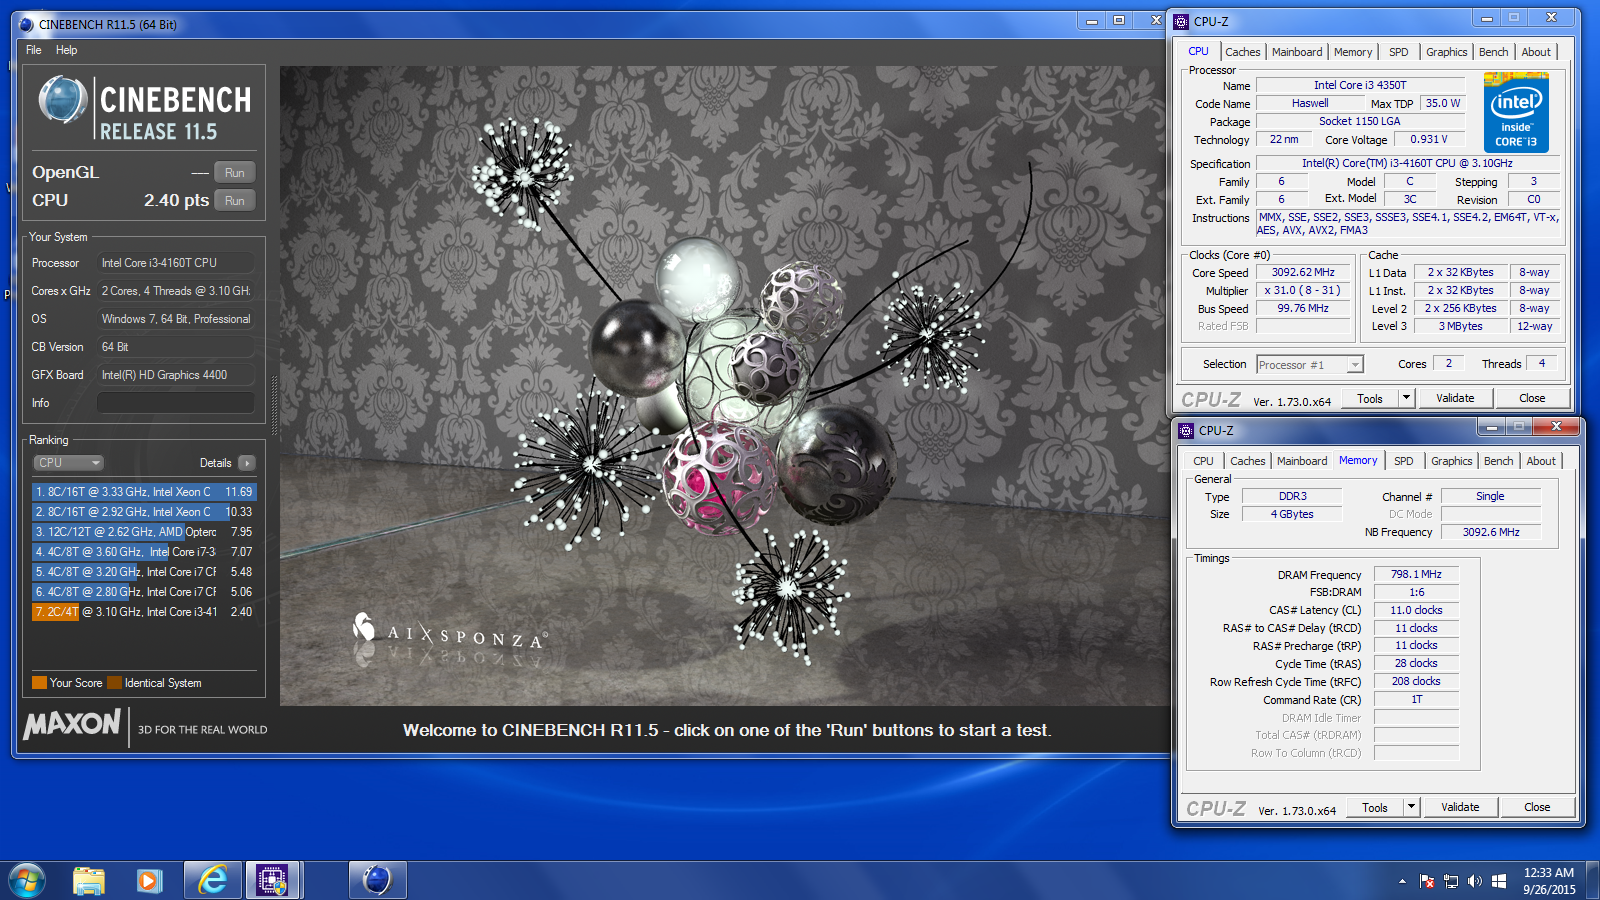
Task: Click the rendered Cinebench scene image
Action: pyautogui.click(x=725, y=386)
